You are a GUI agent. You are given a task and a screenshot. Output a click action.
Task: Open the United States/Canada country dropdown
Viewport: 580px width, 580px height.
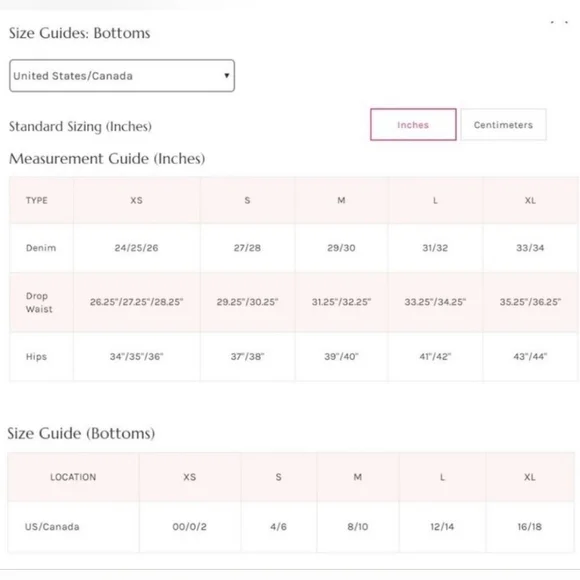122,75
